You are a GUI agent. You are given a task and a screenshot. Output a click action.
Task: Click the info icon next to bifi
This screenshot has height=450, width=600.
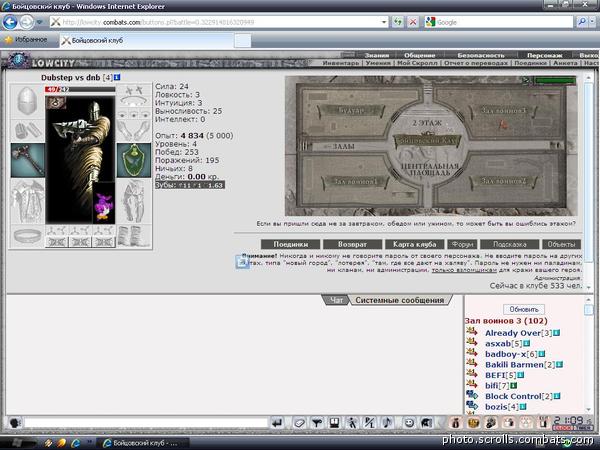tap(514, 386)
